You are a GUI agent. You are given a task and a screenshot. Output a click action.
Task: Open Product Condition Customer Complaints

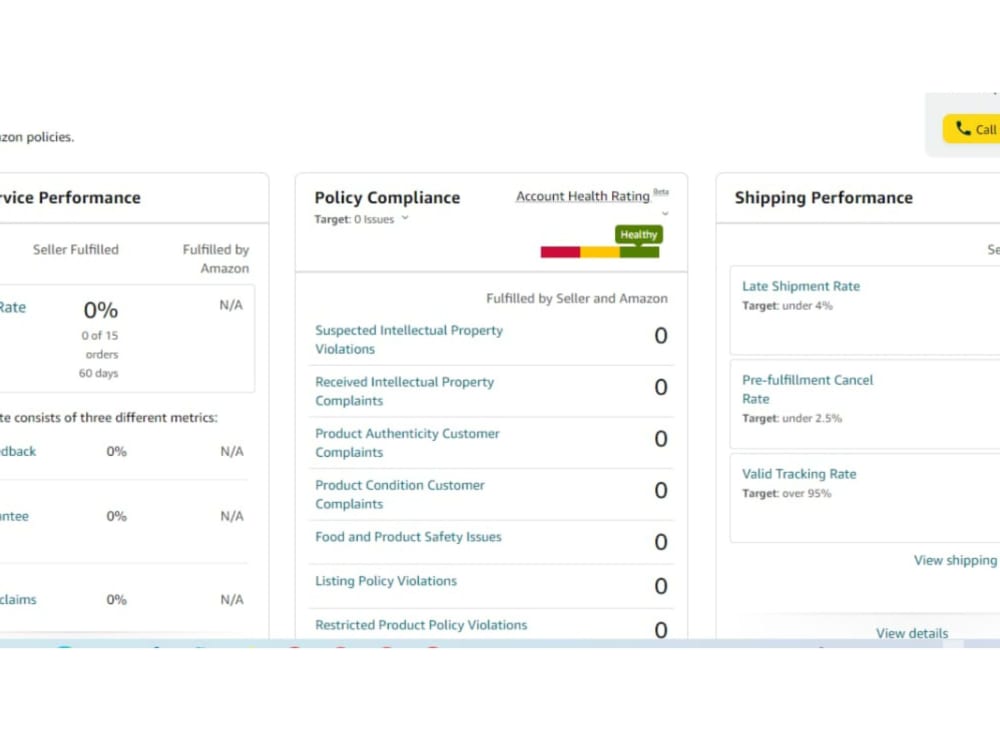click(x=400, y=494)
